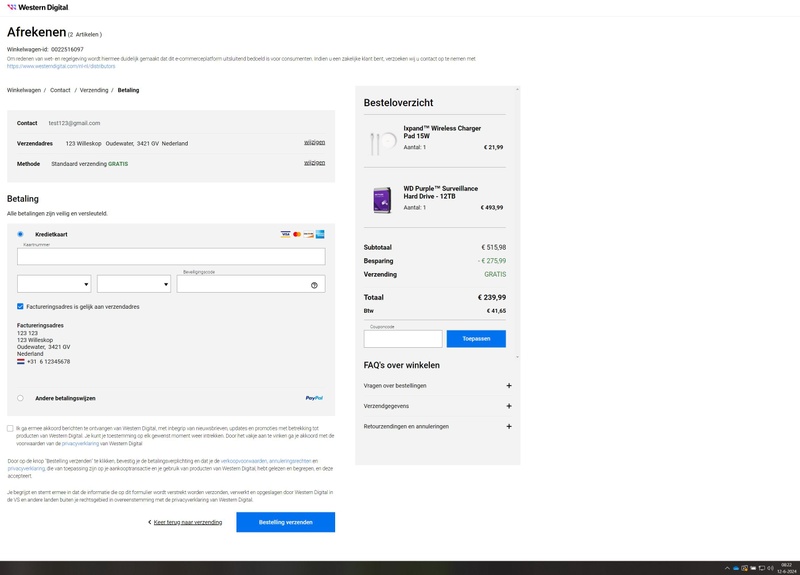
Task: Go to Contact breadcrumb step
Action: [x=60, y=90]
